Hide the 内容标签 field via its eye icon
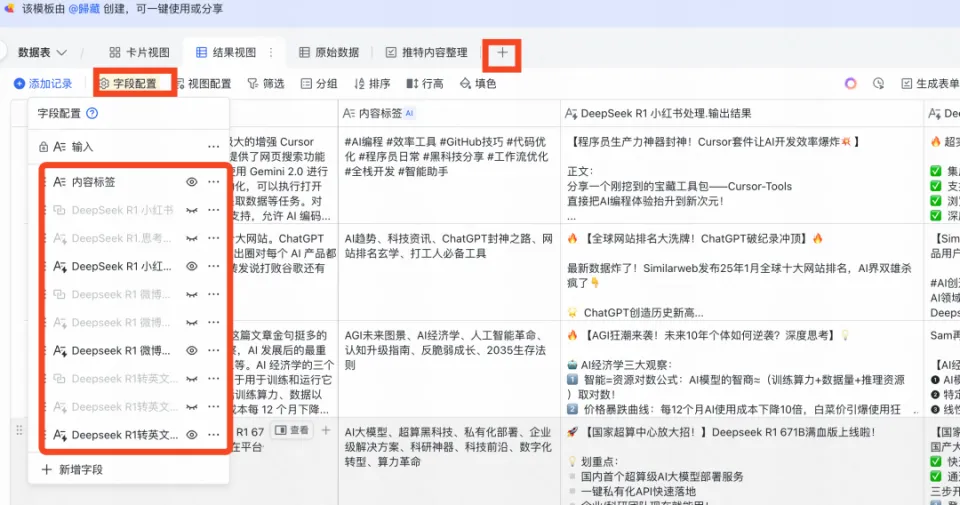Viewport: 960px width, 505px height. point(192,182)
